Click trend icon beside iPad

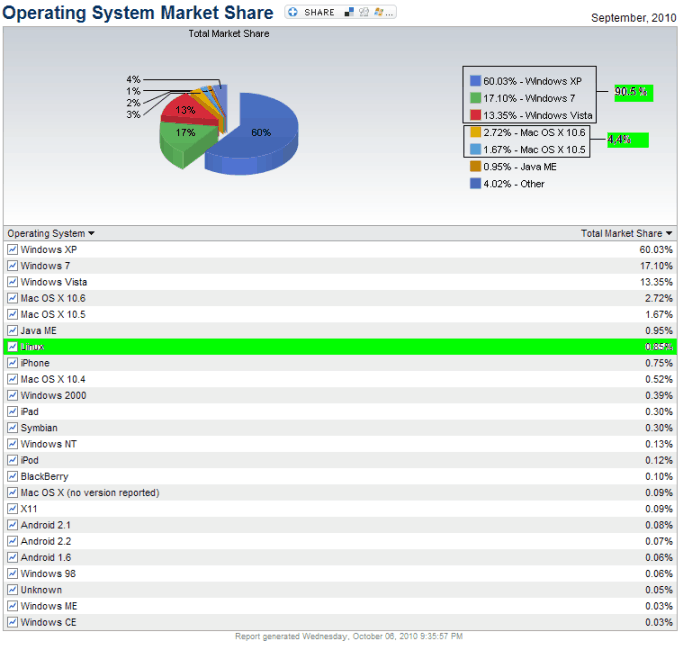pos(12,412)
